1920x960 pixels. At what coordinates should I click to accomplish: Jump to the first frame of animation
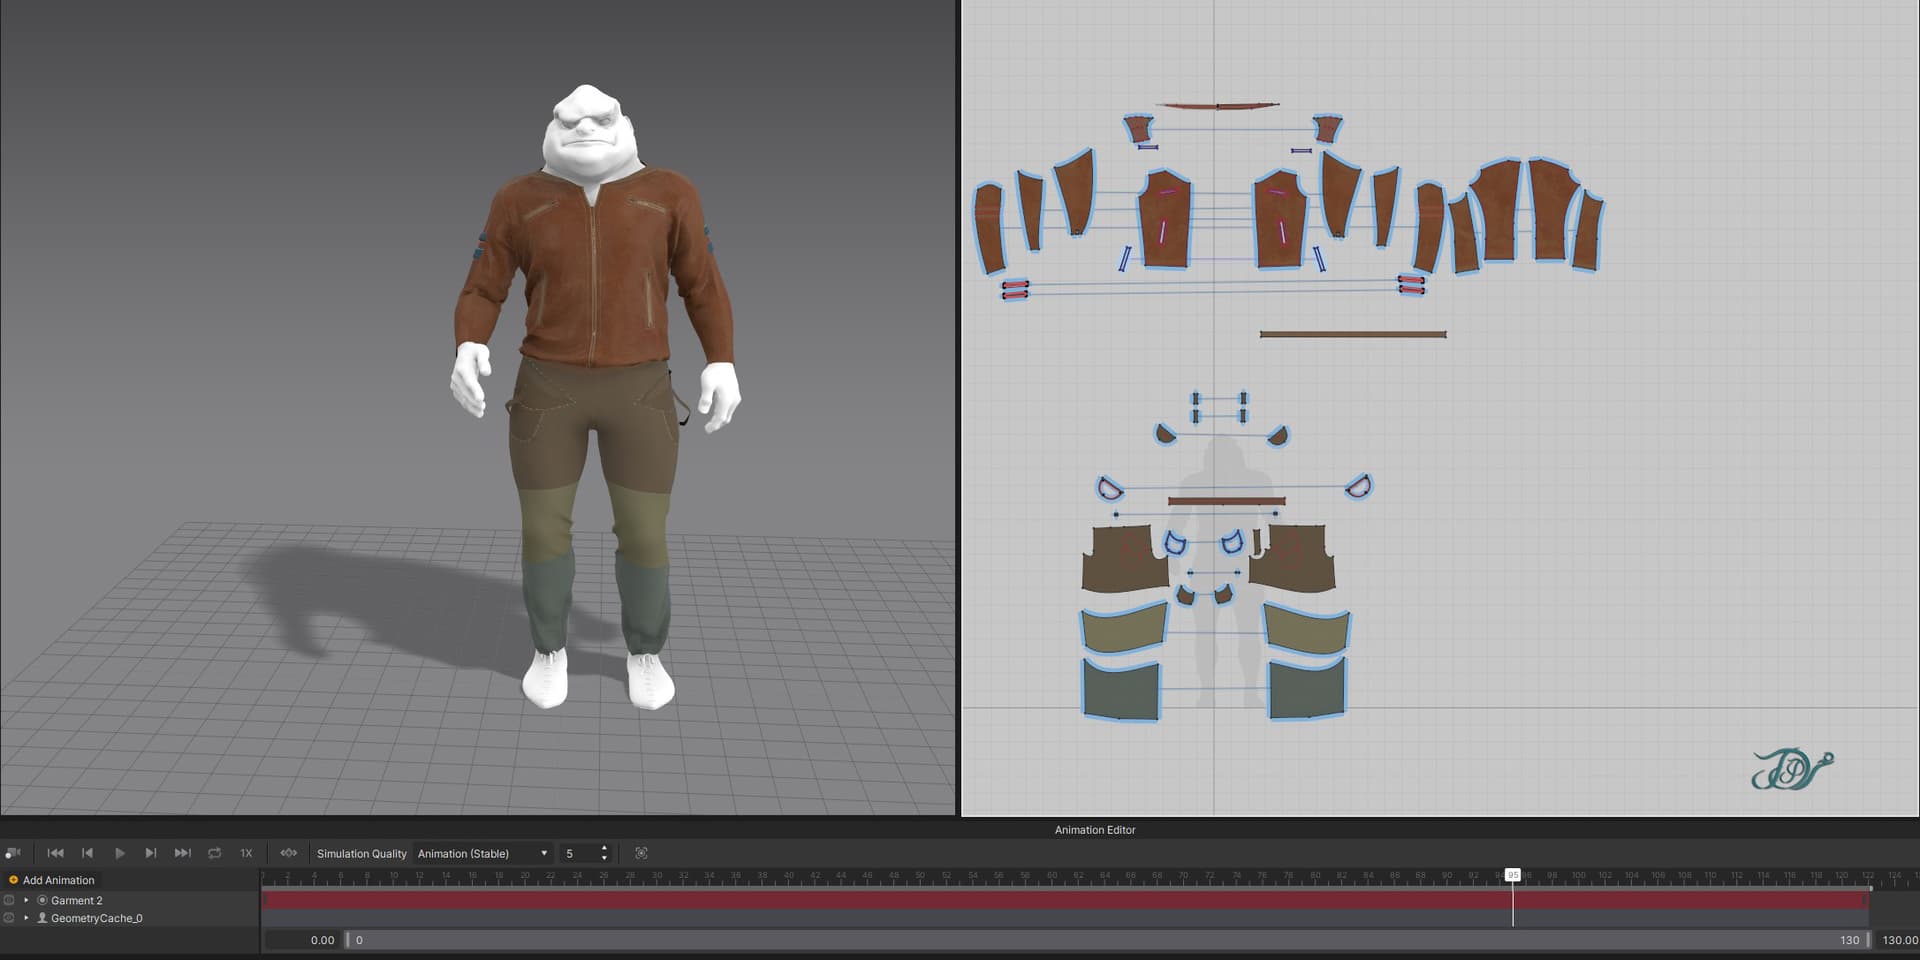(55, 853)
